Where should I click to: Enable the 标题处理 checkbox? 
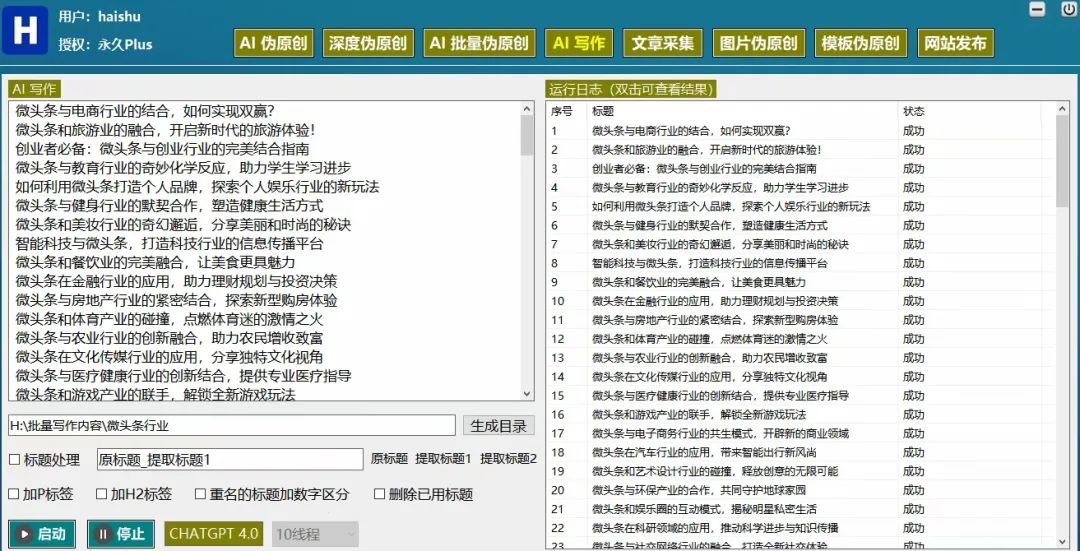[14, 459]
